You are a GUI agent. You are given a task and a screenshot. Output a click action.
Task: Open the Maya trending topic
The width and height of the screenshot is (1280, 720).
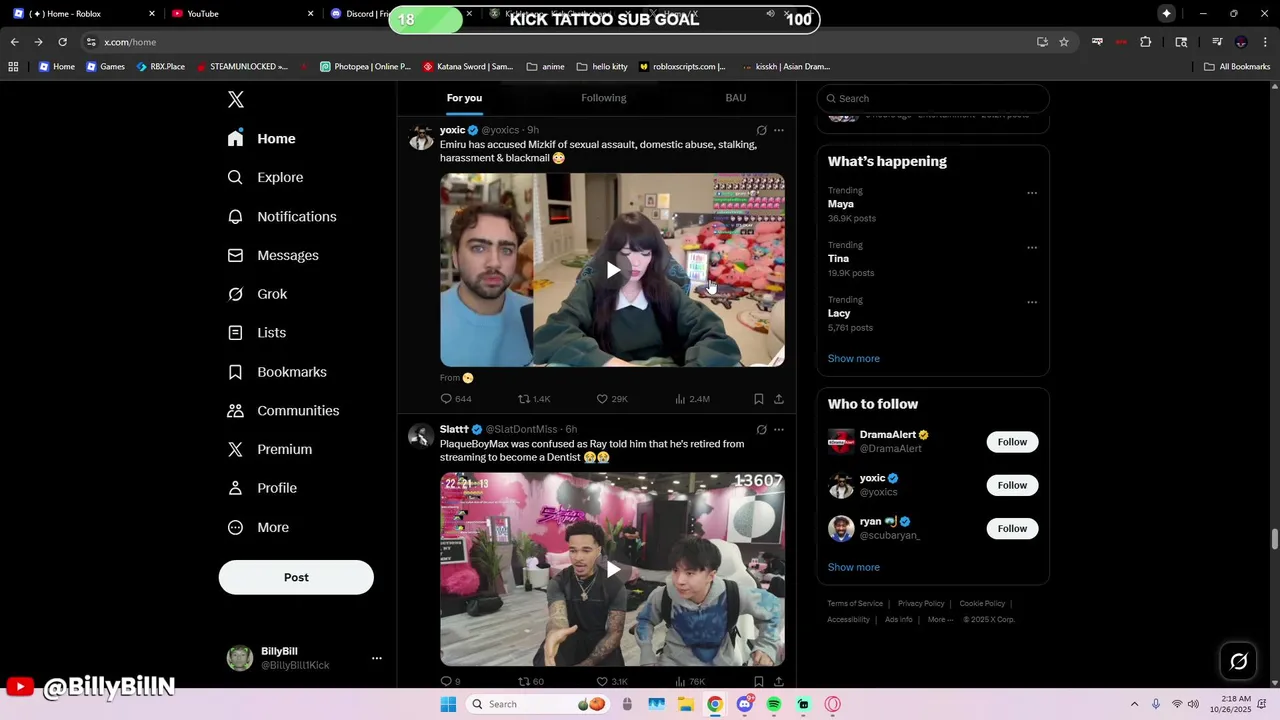tap(841, 204)
